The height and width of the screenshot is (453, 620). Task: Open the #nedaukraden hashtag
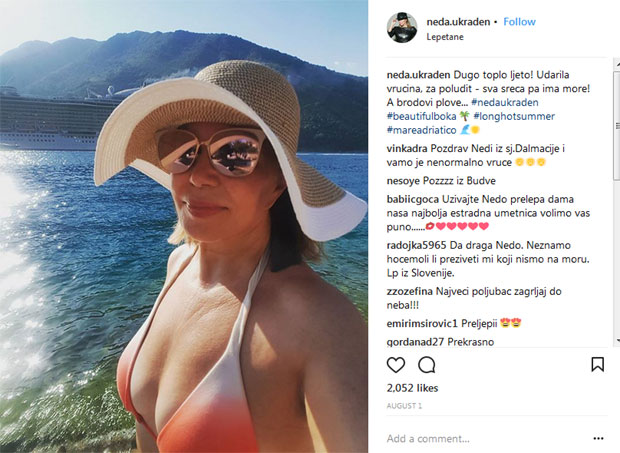(x=505, y=102)
